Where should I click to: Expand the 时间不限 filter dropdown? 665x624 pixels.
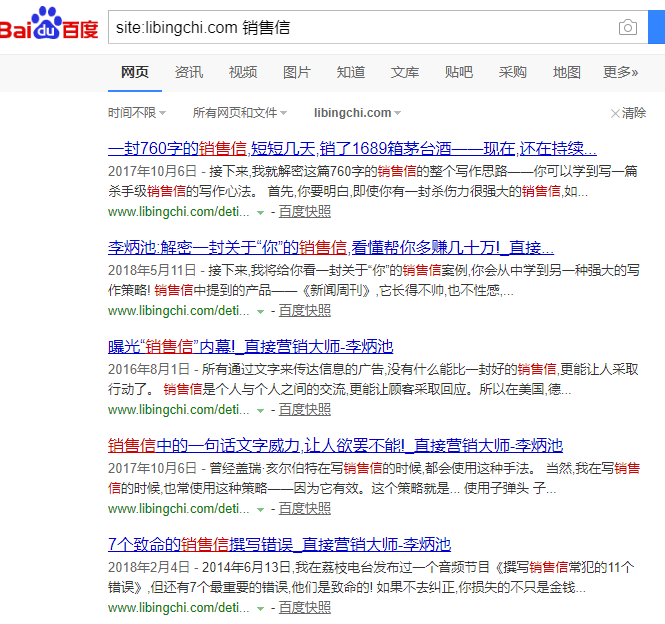pos(137,113)
